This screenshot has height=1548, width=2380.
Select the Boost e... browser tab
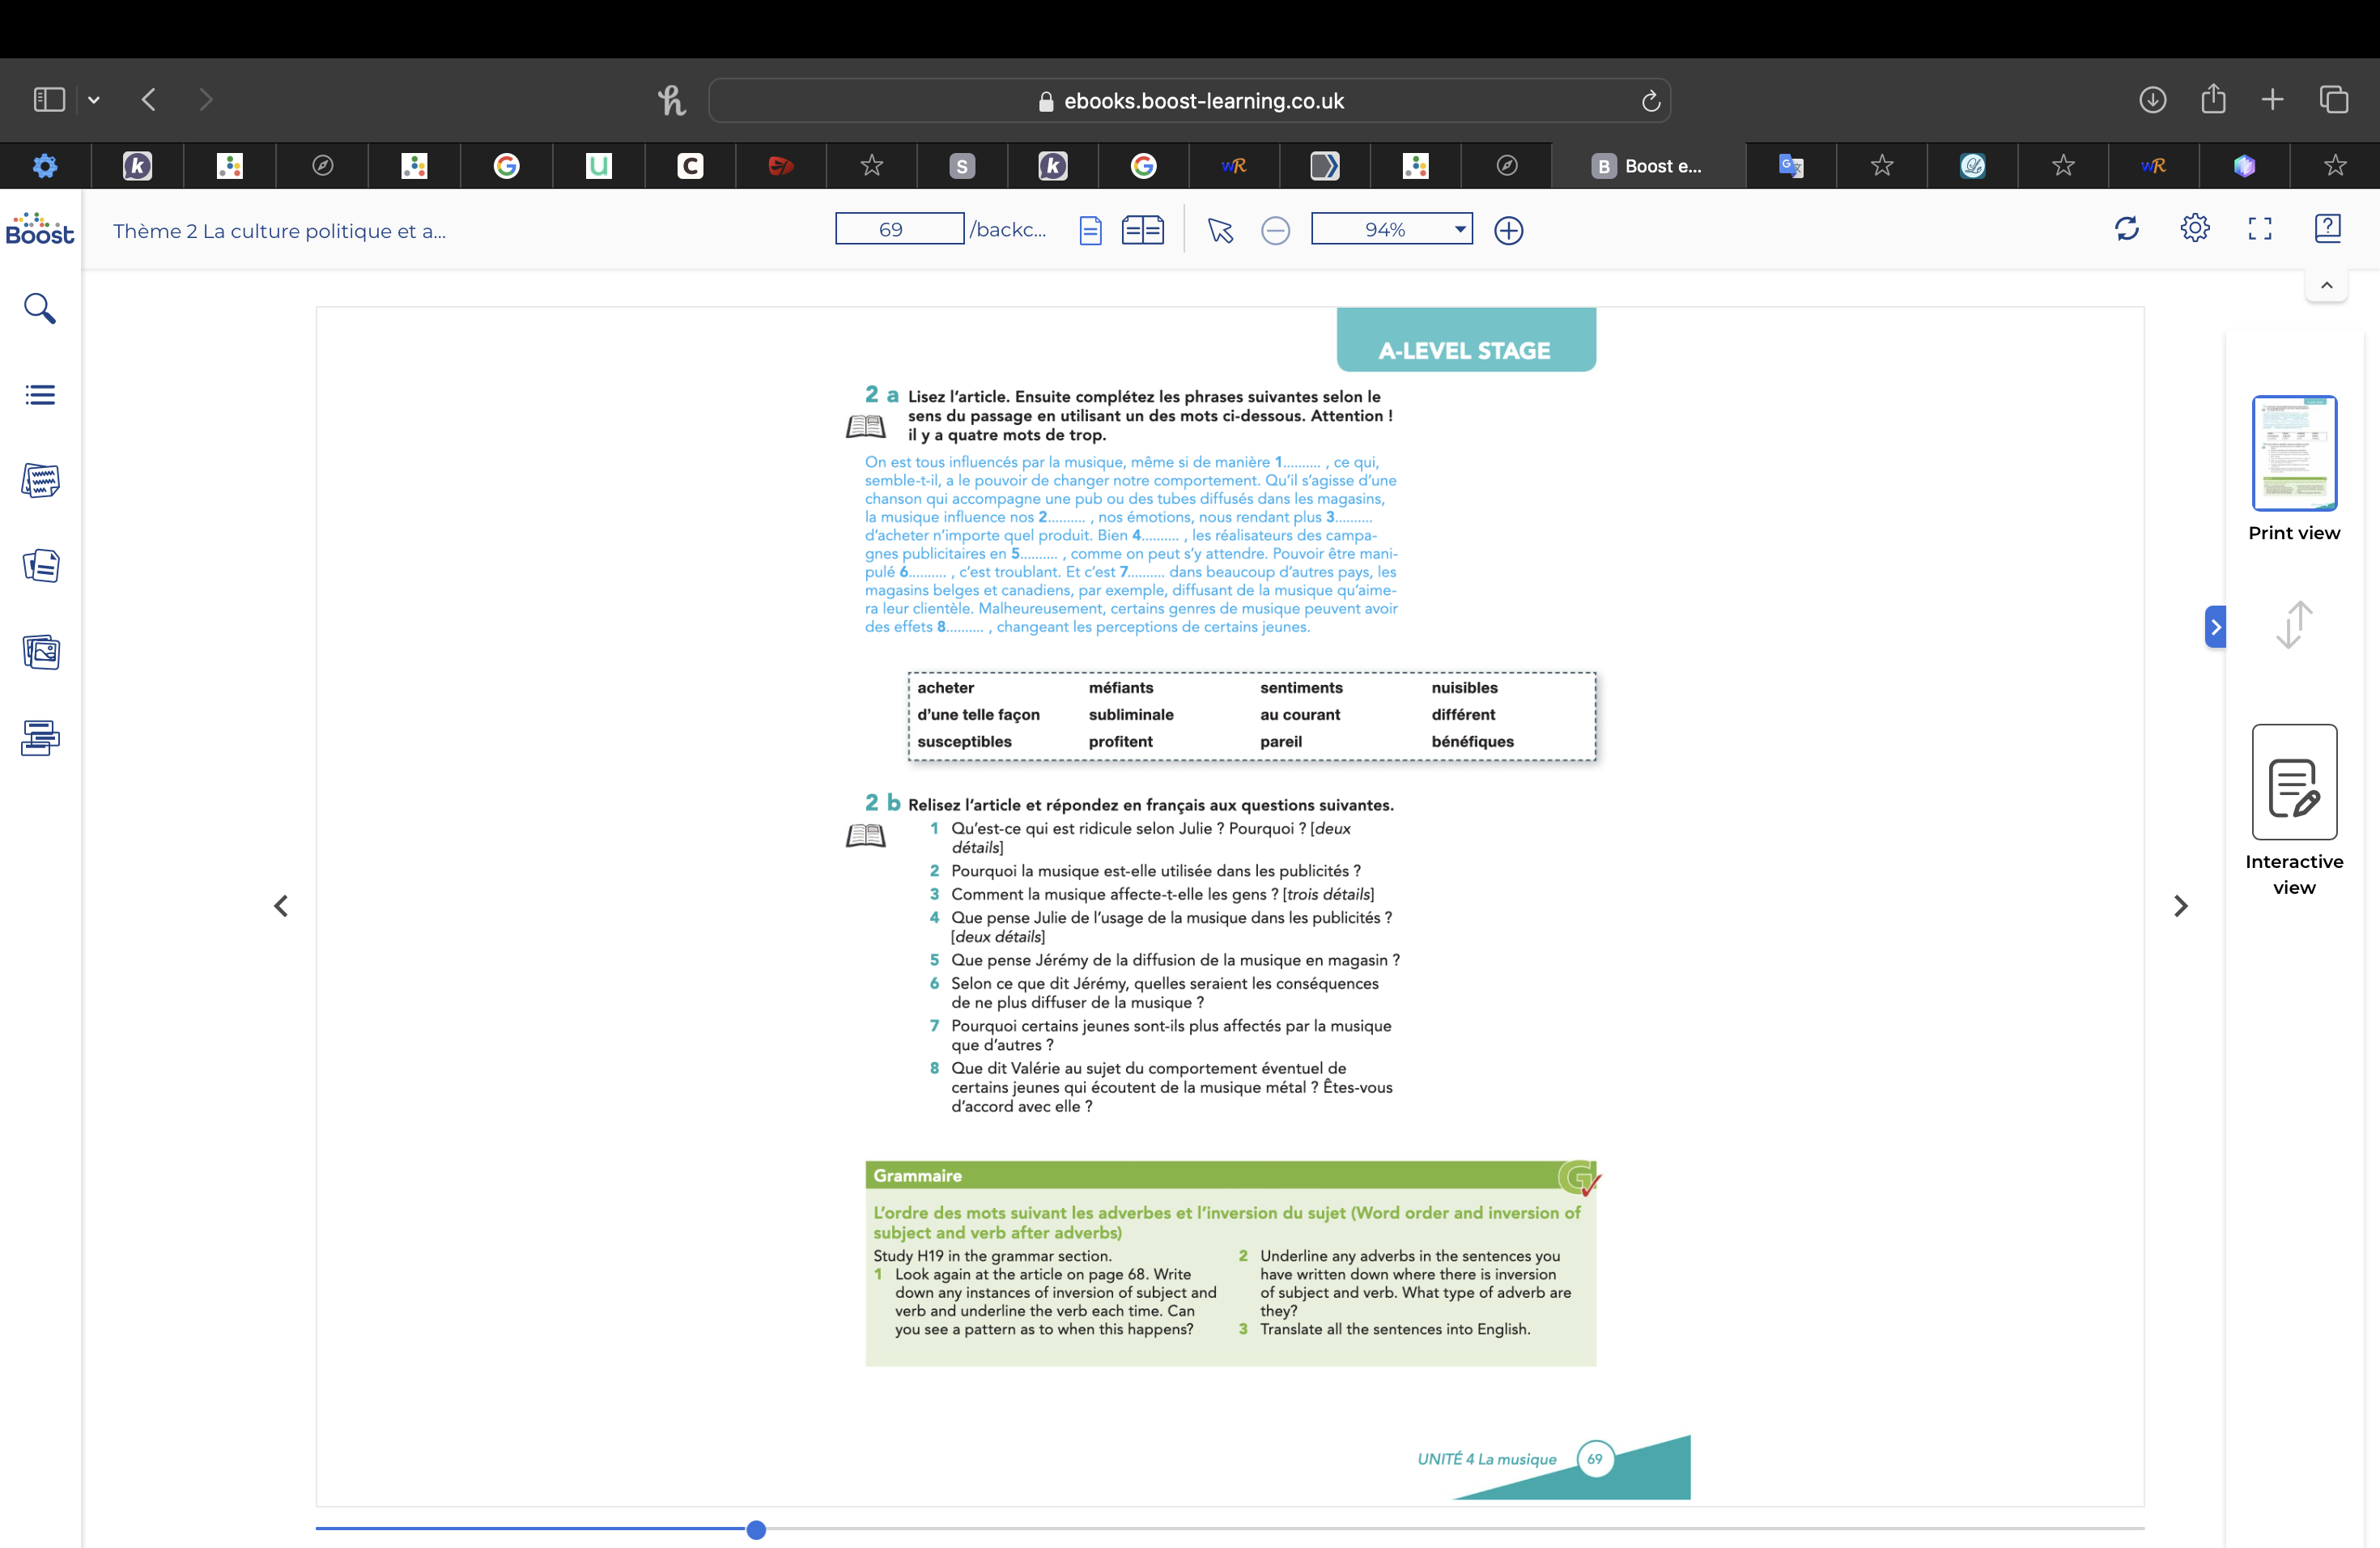[1648, 166]
